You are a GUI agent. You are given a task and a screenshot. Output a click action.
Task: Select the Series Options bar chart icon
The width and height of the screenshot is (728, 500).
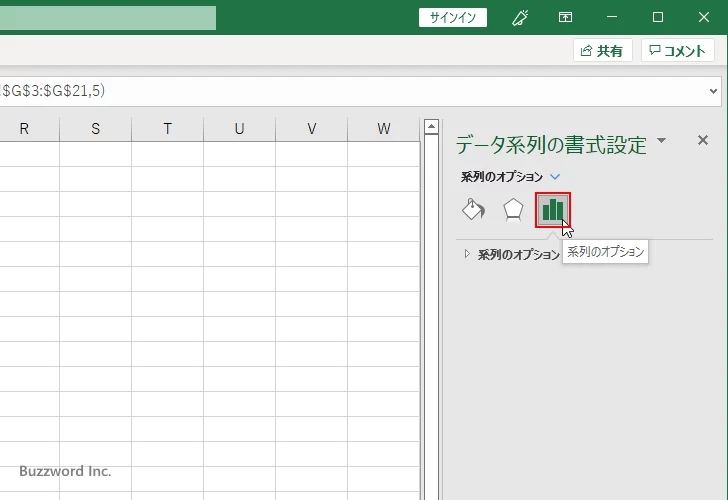(552, 210)
